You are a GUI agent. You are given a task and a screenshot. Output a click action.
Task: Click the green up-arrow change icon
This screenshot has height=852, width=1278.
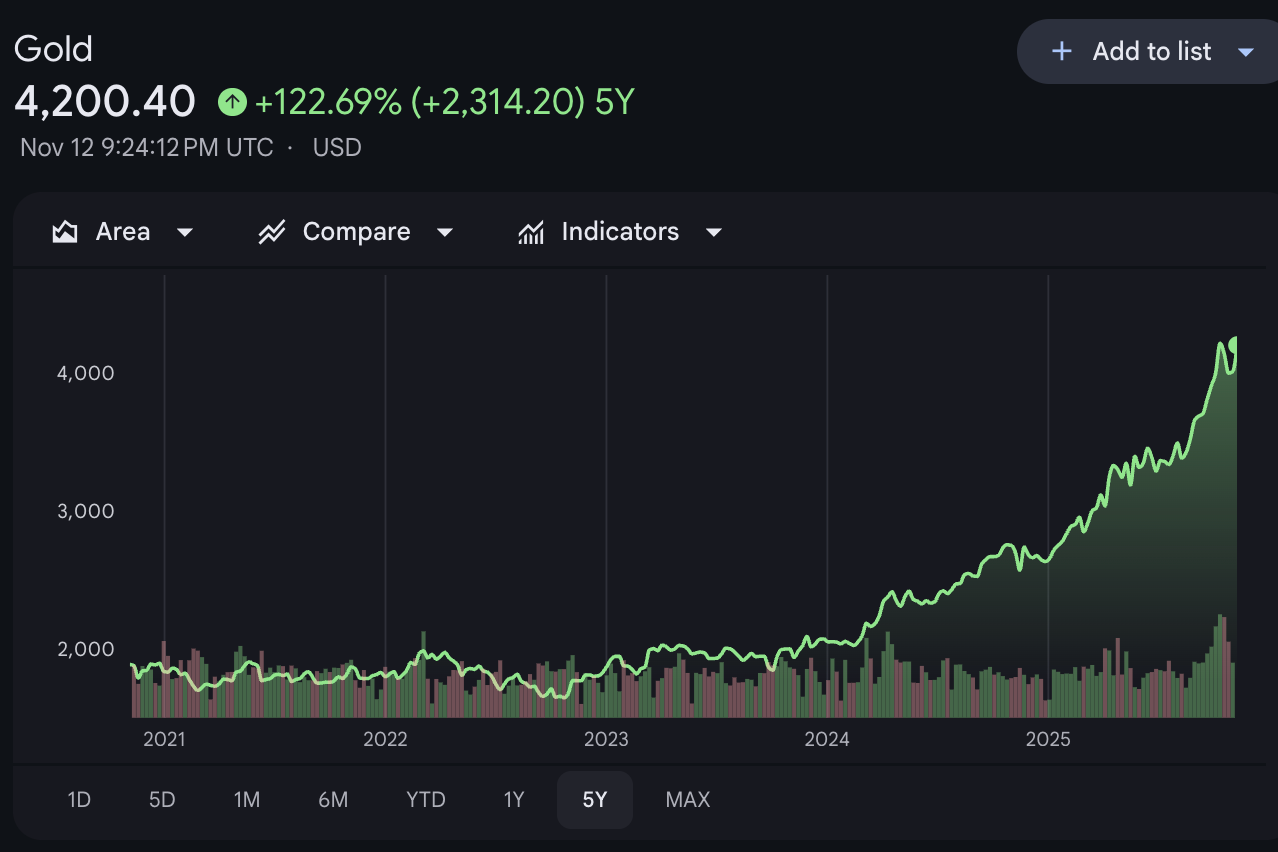tap(232, 101)
